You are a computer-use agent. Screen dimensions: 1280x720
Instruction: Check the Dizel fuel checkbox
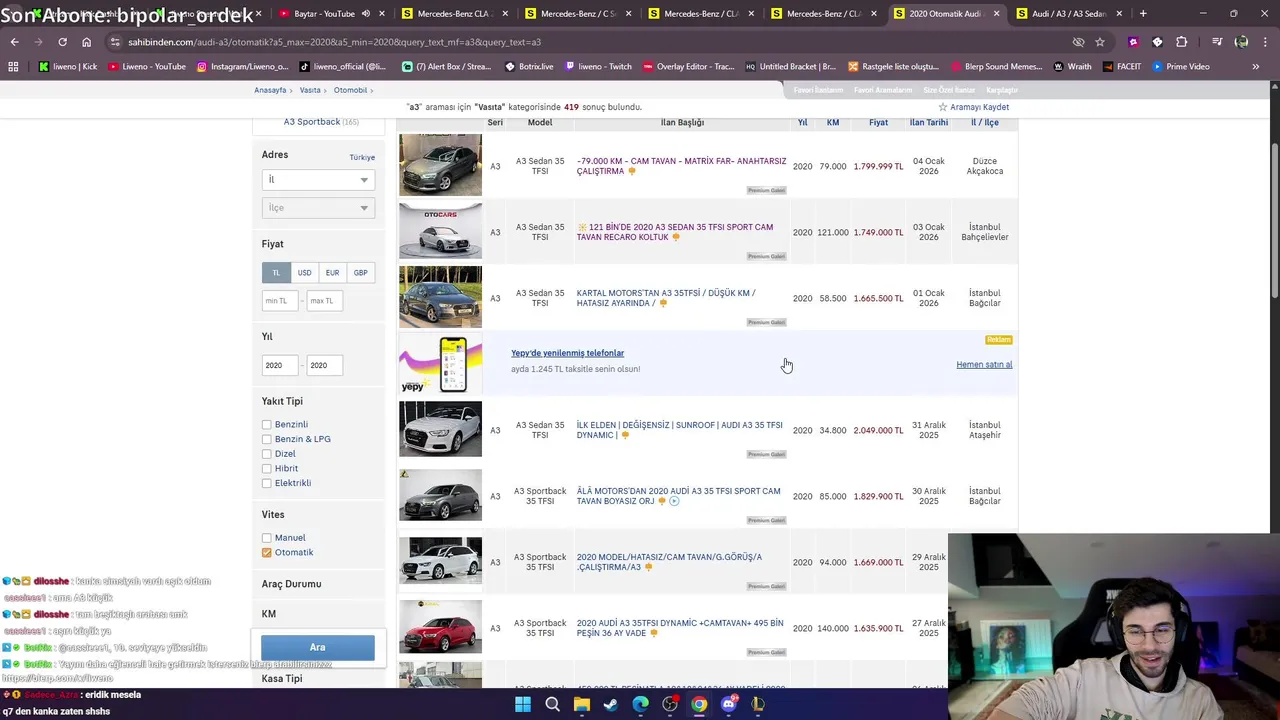(266, 454)
